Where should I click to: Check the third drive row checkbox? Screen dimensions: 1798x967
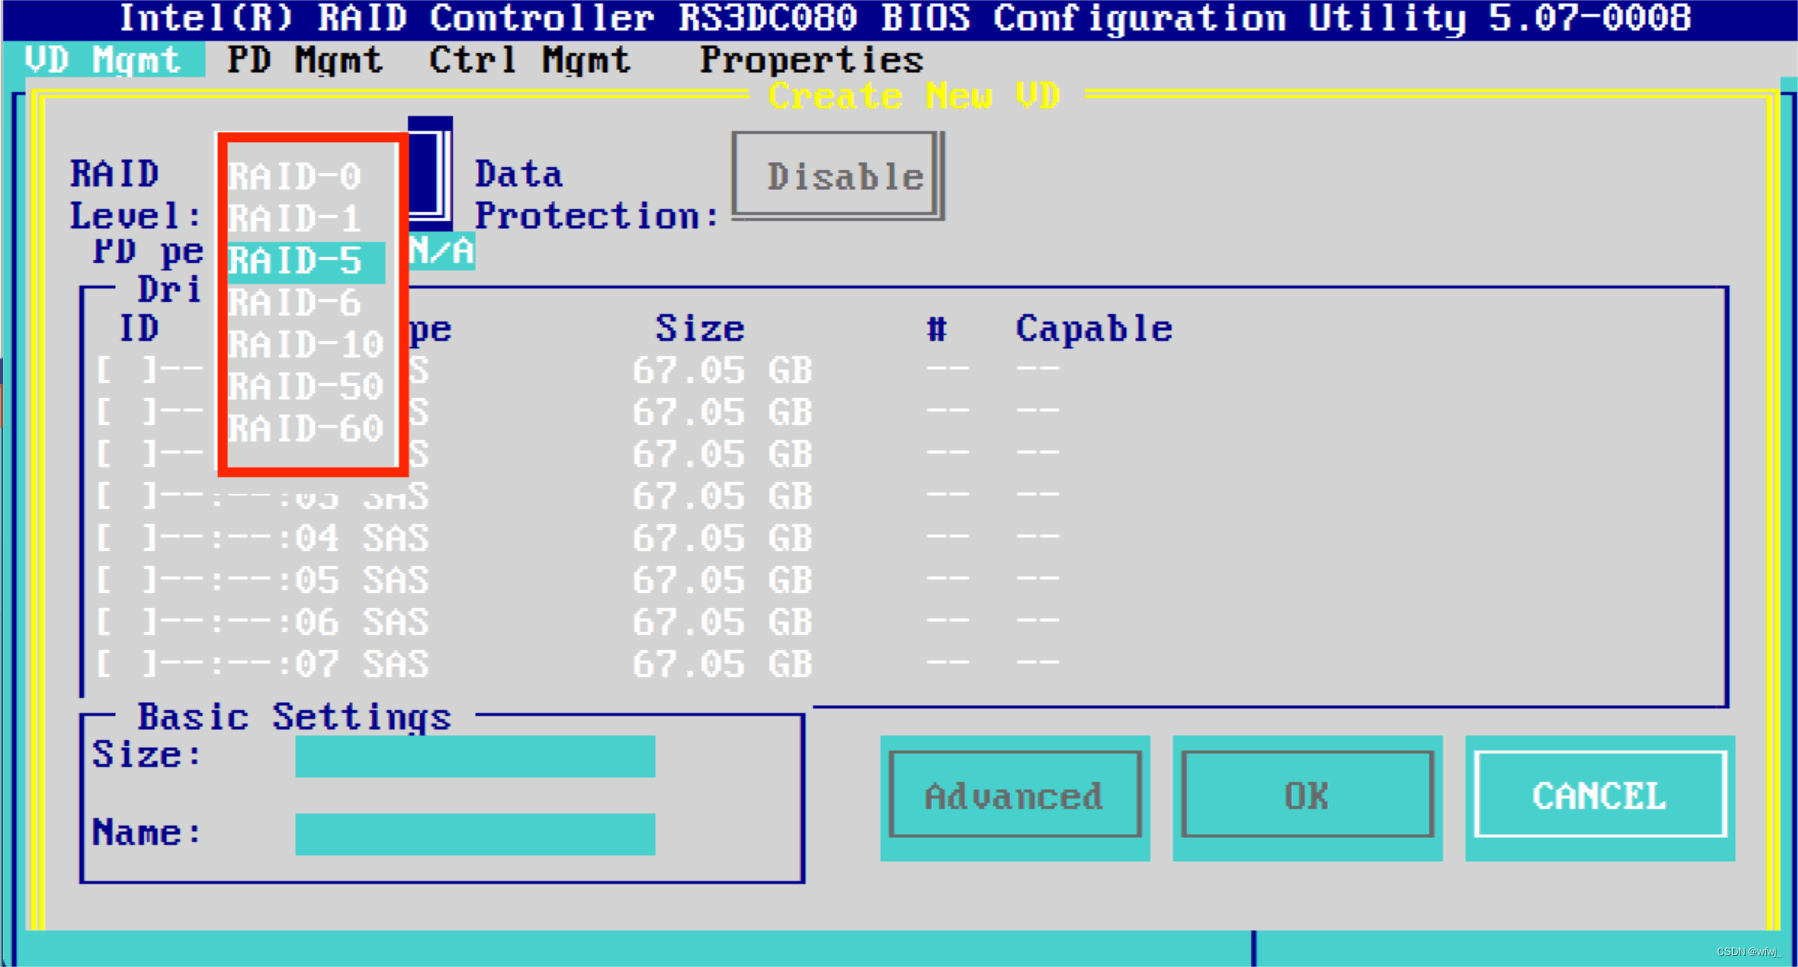click(x=127, y=454)
